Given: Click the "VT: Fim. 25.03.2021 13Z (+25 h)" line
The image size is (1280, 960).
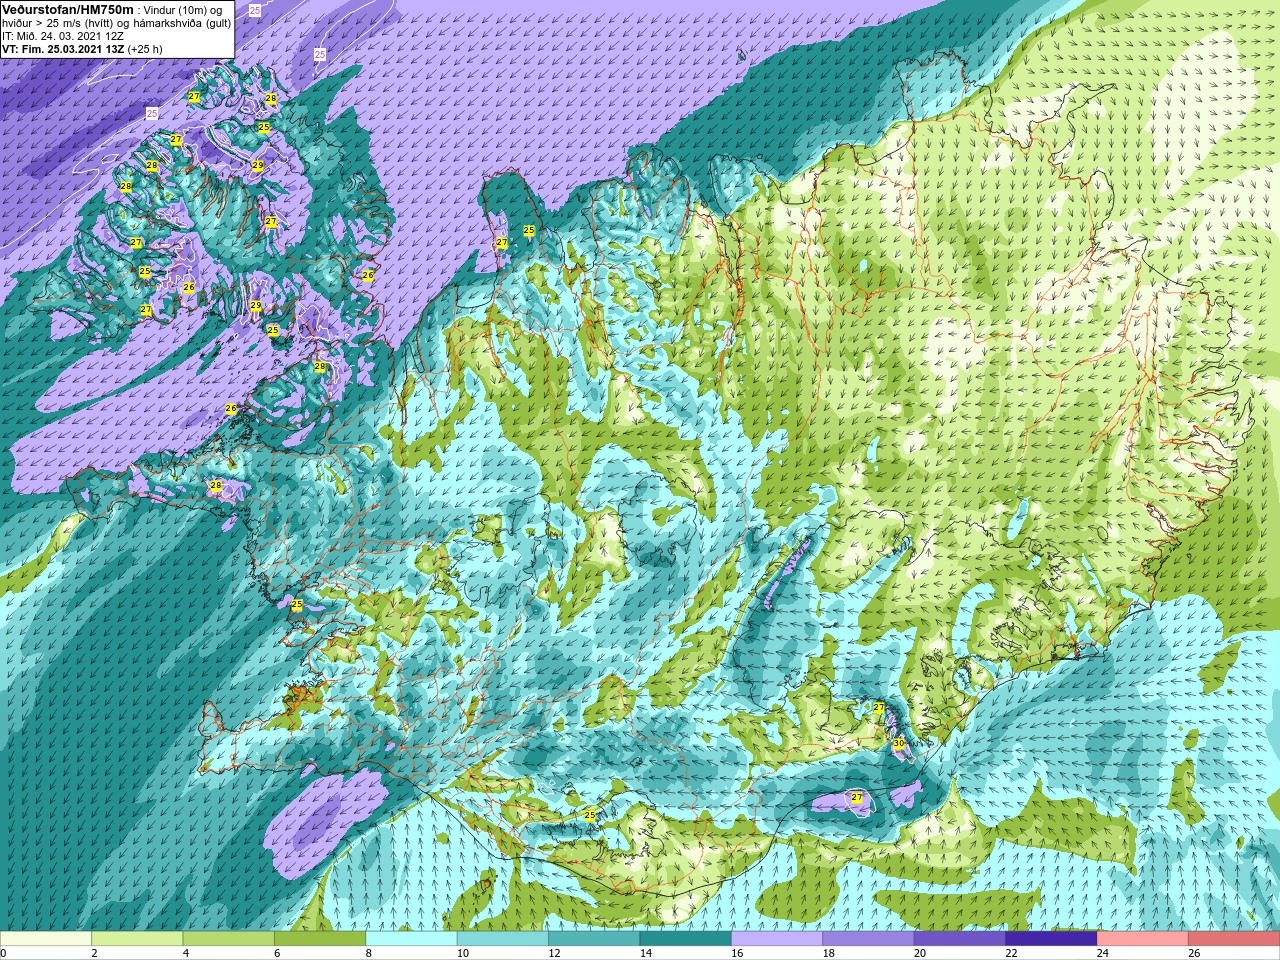Looking at the screenshot, I should click(x=82, y=49).
